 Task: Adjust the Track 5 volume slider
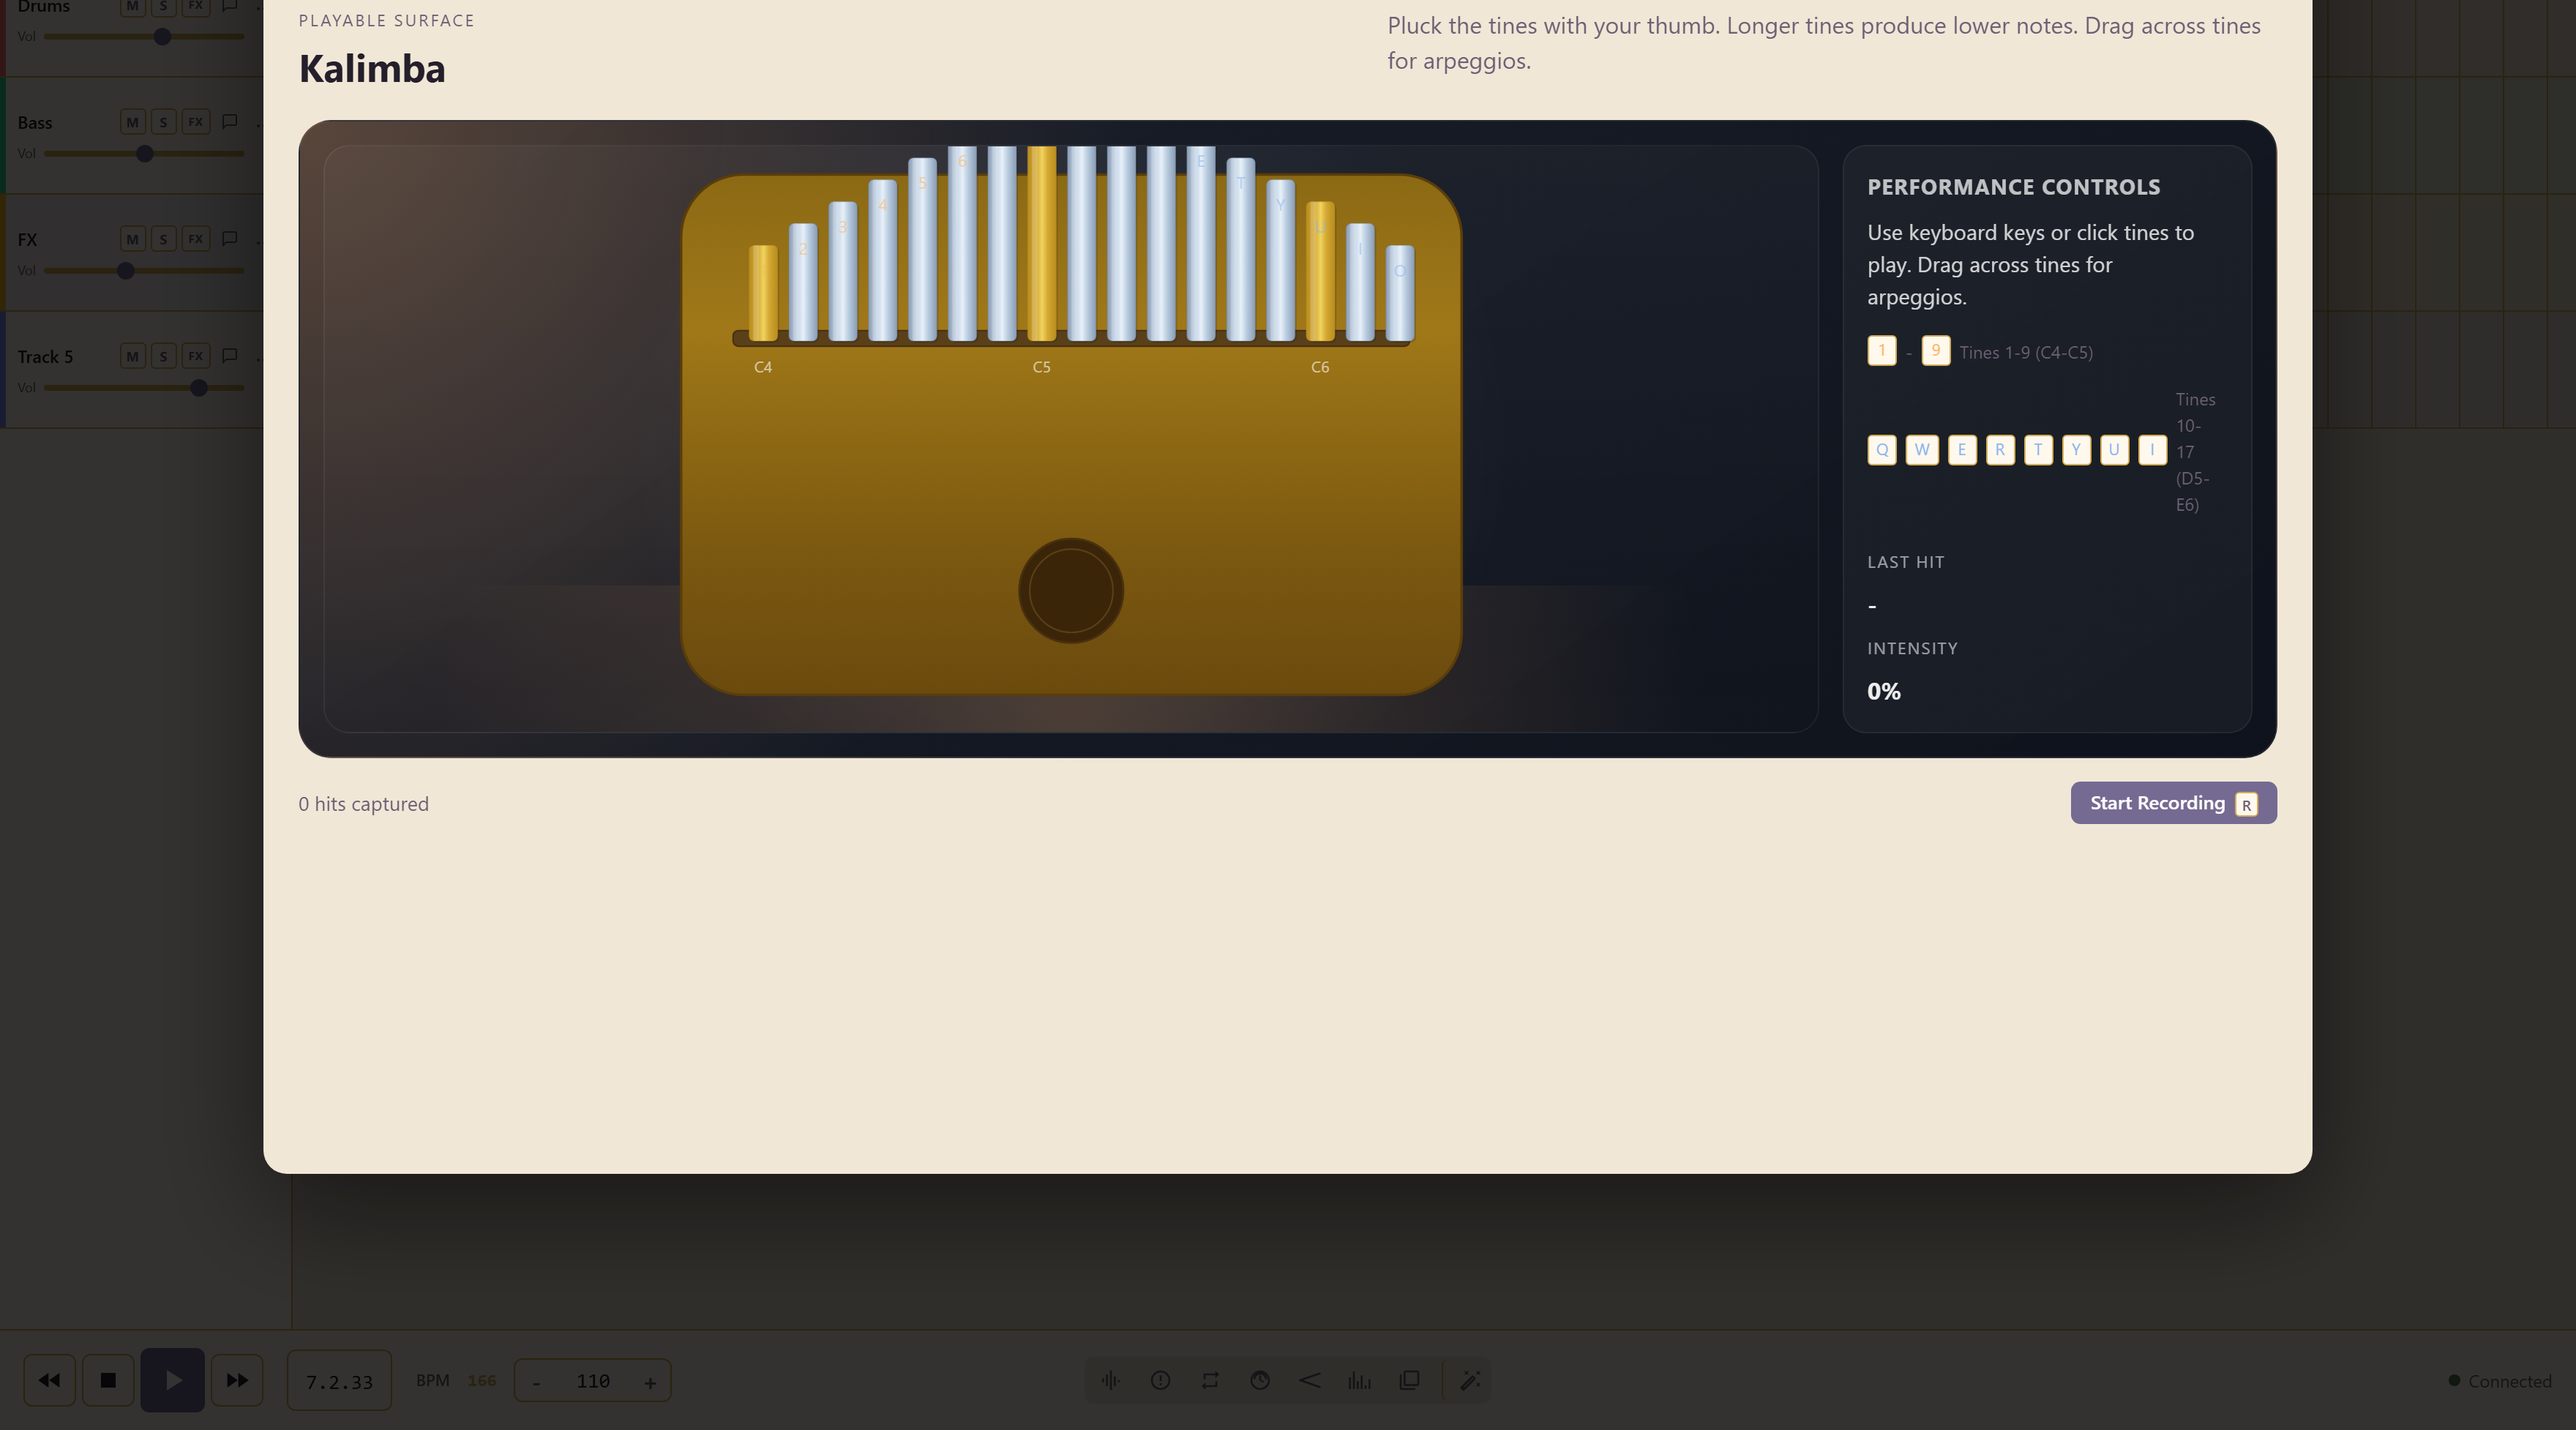tap(144, 387)
